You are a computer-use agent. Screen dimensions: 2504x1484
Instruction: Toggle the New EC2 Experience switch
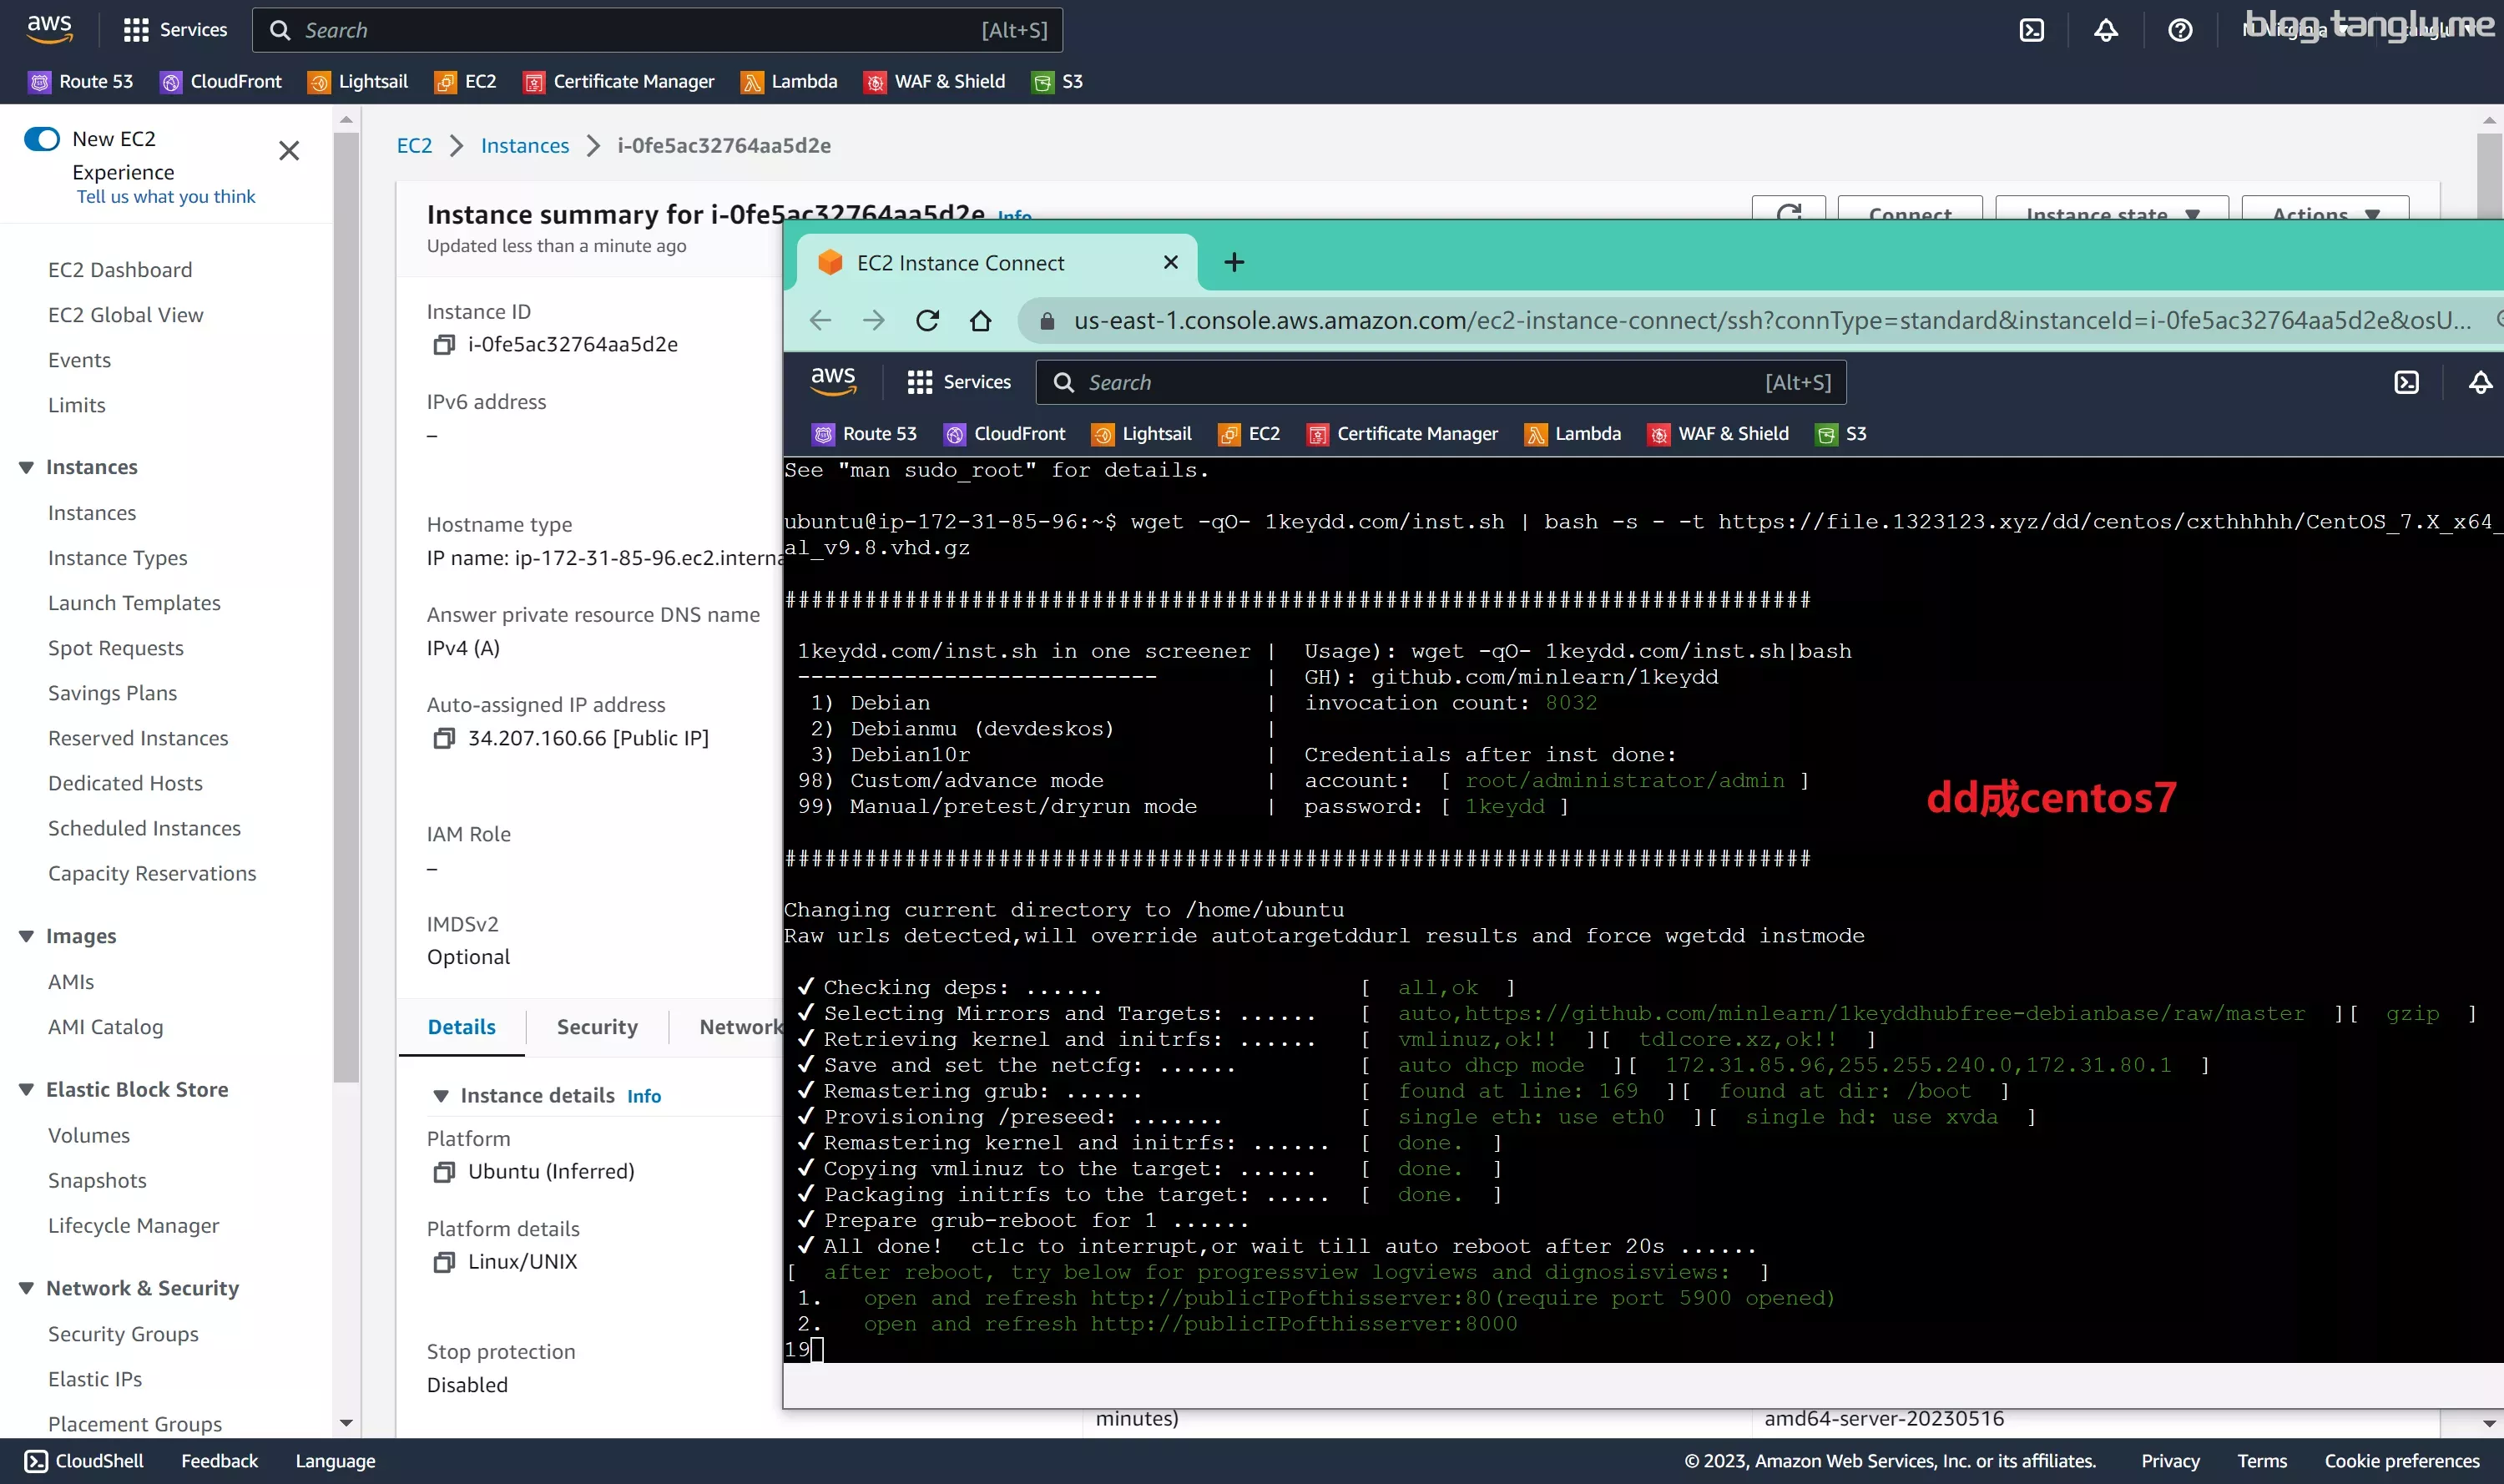tap(42, 139)
